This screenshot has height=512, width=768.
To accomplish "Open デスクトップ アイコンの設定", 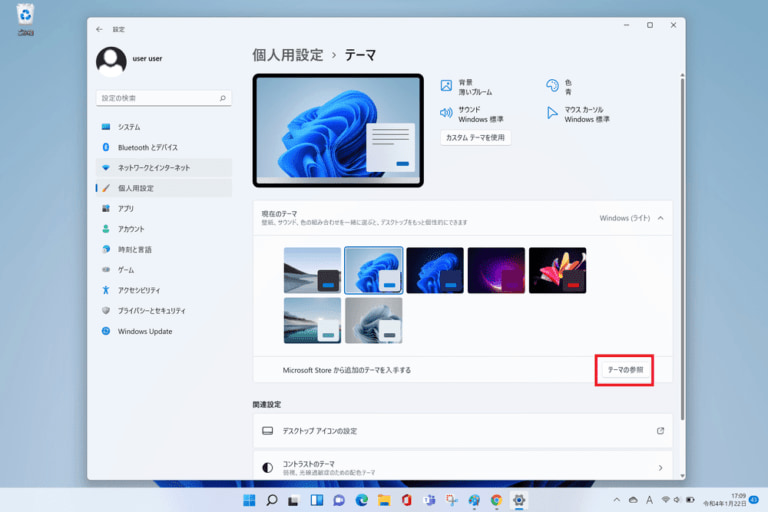I will coord(462,431).
